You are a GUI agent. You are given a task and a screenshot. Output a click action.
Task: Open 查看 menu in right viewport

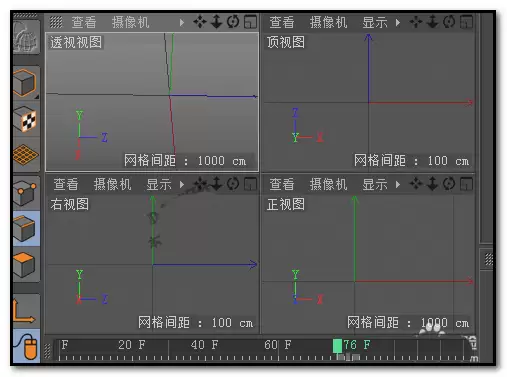coord(66,184)
